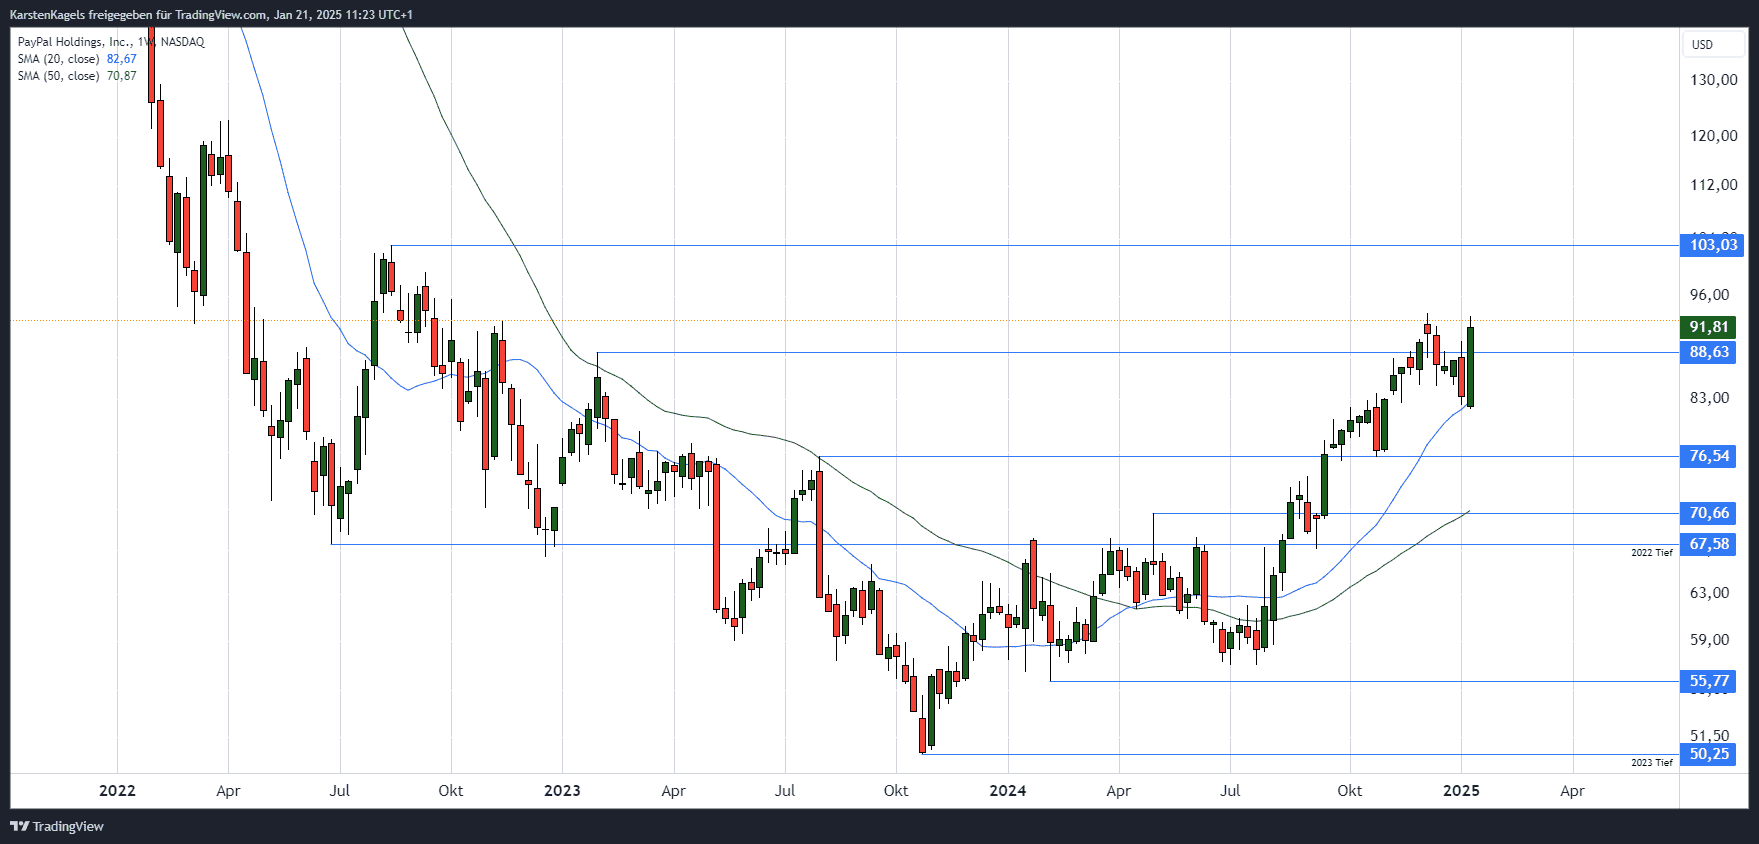Image resolution: width=1759 pixels, height=844 pixels.
Task: Click the SMA (20, close) indicator legend
Action: coord(77,59)
